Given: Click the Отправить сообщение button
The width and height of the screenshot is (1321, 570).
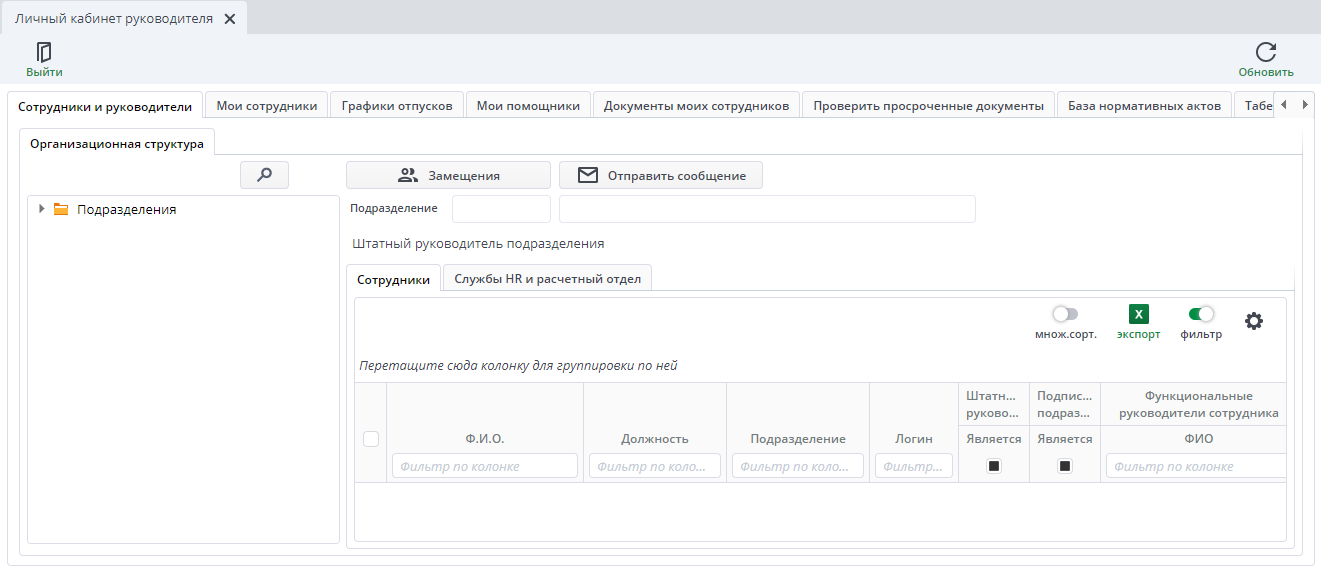Looking at the screenshot, I should tap(661, 175).
